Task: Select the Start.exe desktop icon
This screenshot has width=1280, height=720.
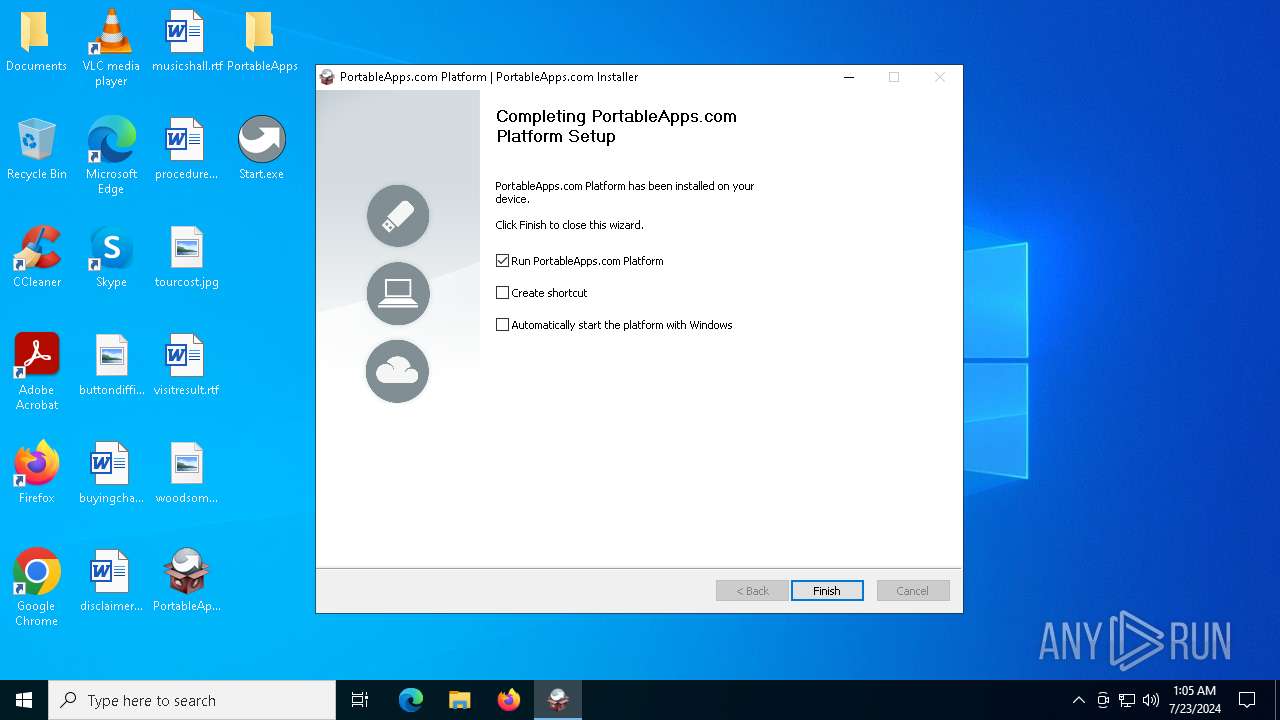Action: tap(262, 149)
